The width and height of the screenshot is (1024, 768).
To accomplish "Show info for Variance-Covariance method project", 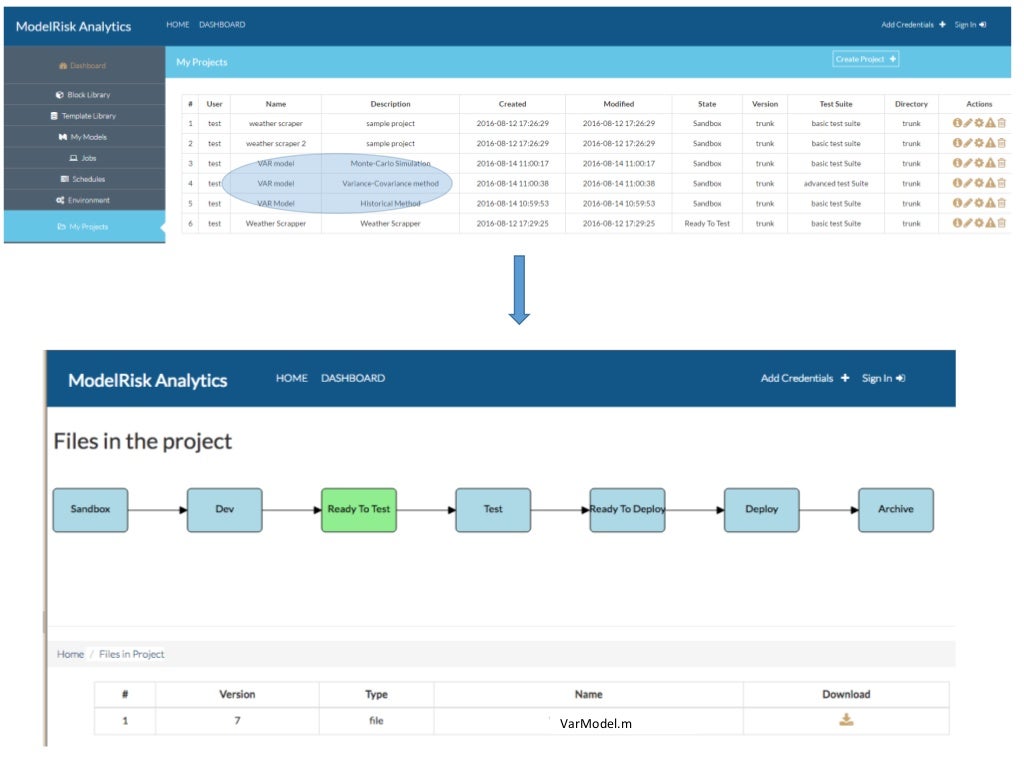I will tap(957, 184).
